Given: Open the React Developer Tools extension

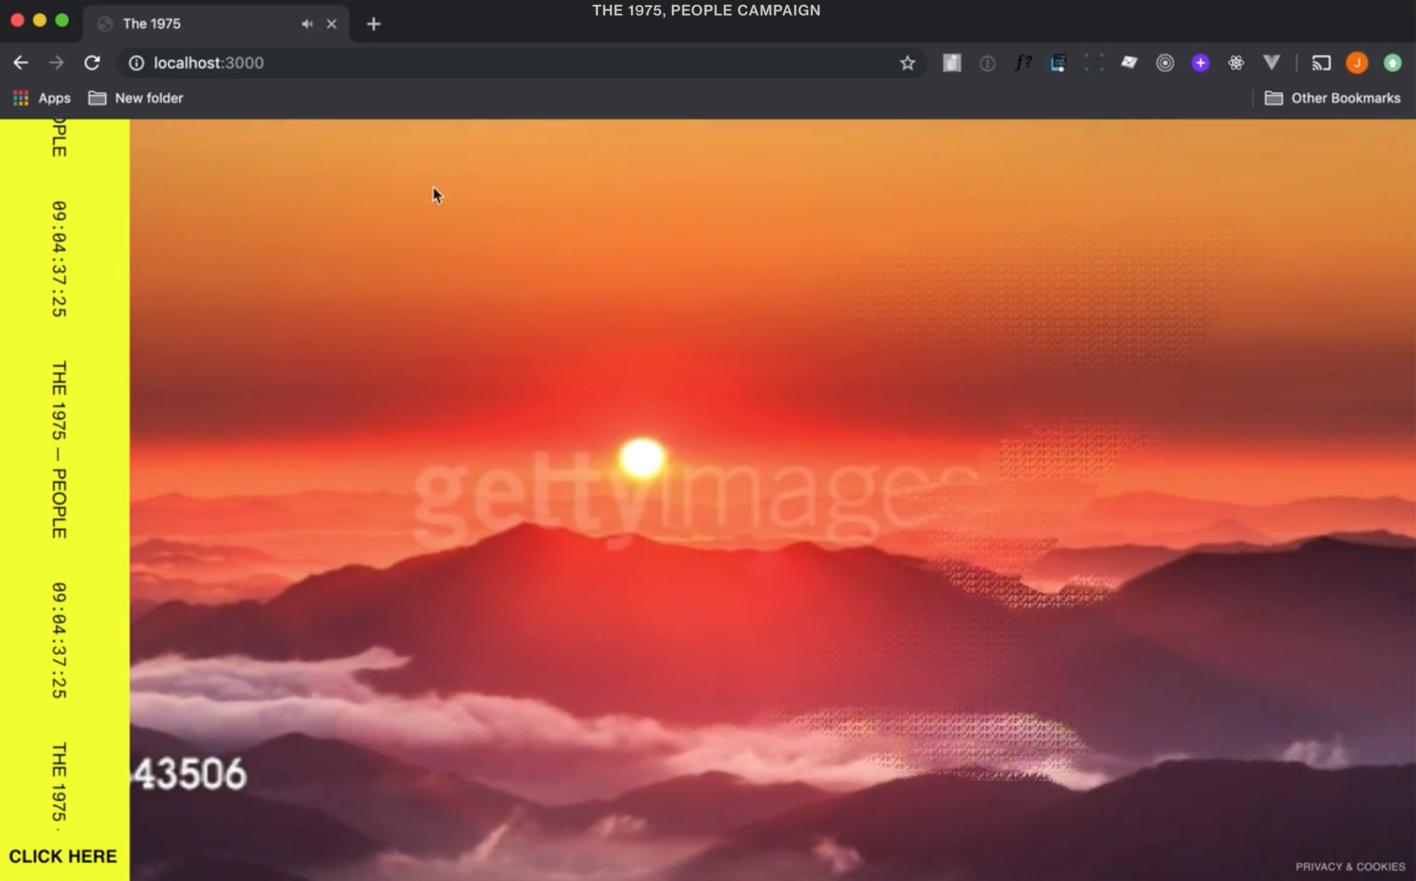Looking at the screenshot, I should [1236, 63].
